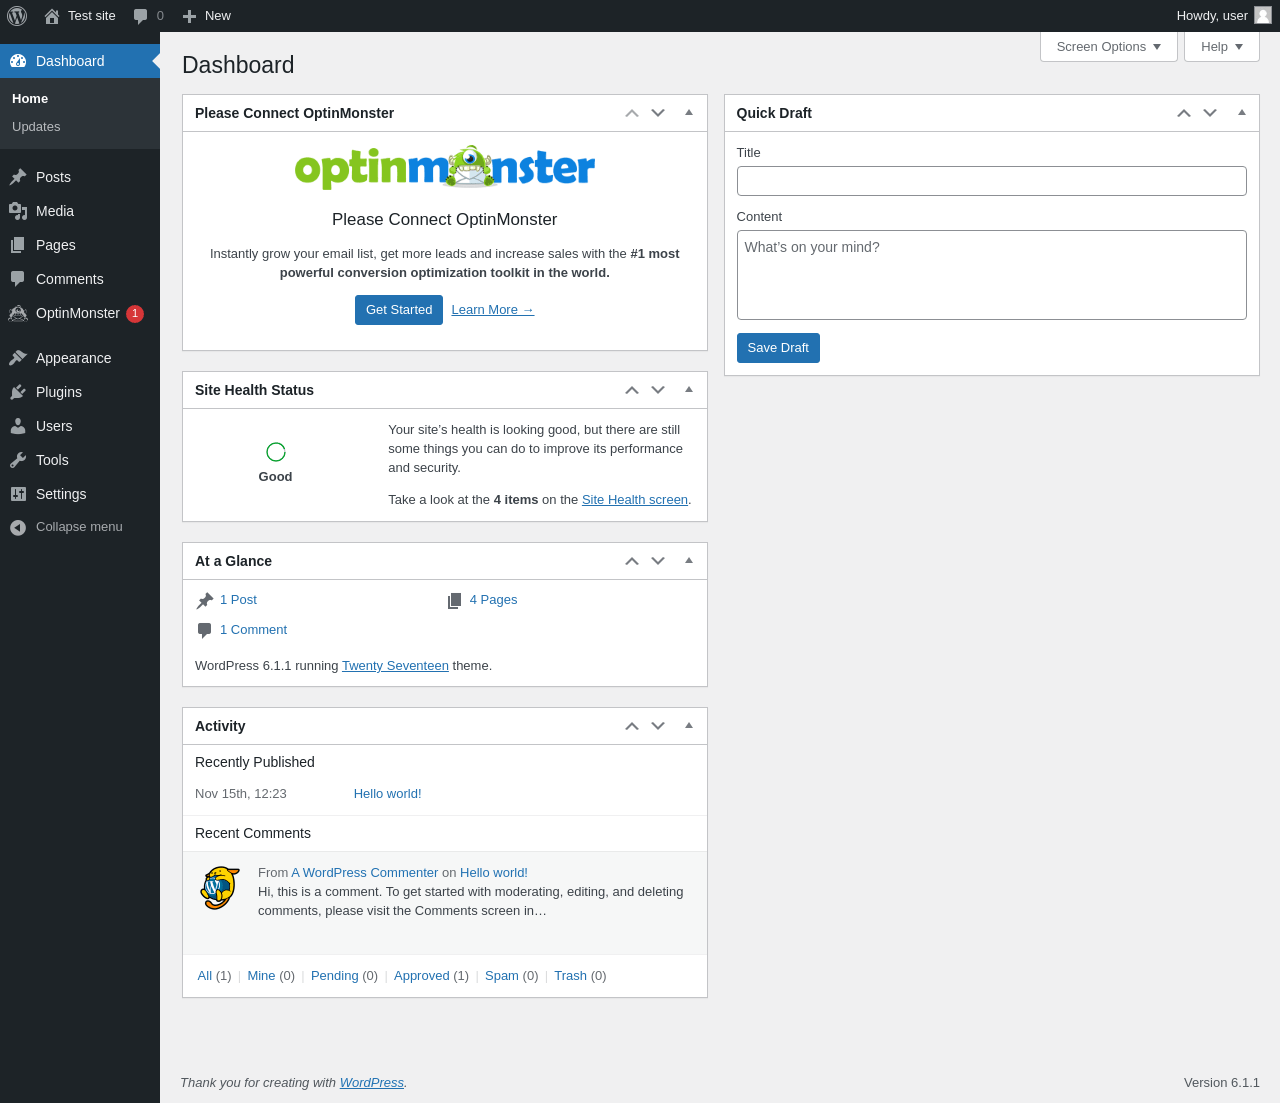The height and width of the screenshot is (1103, 1280).
Task: Open the Howdy, user account menu
Action: click(1224, 16)
